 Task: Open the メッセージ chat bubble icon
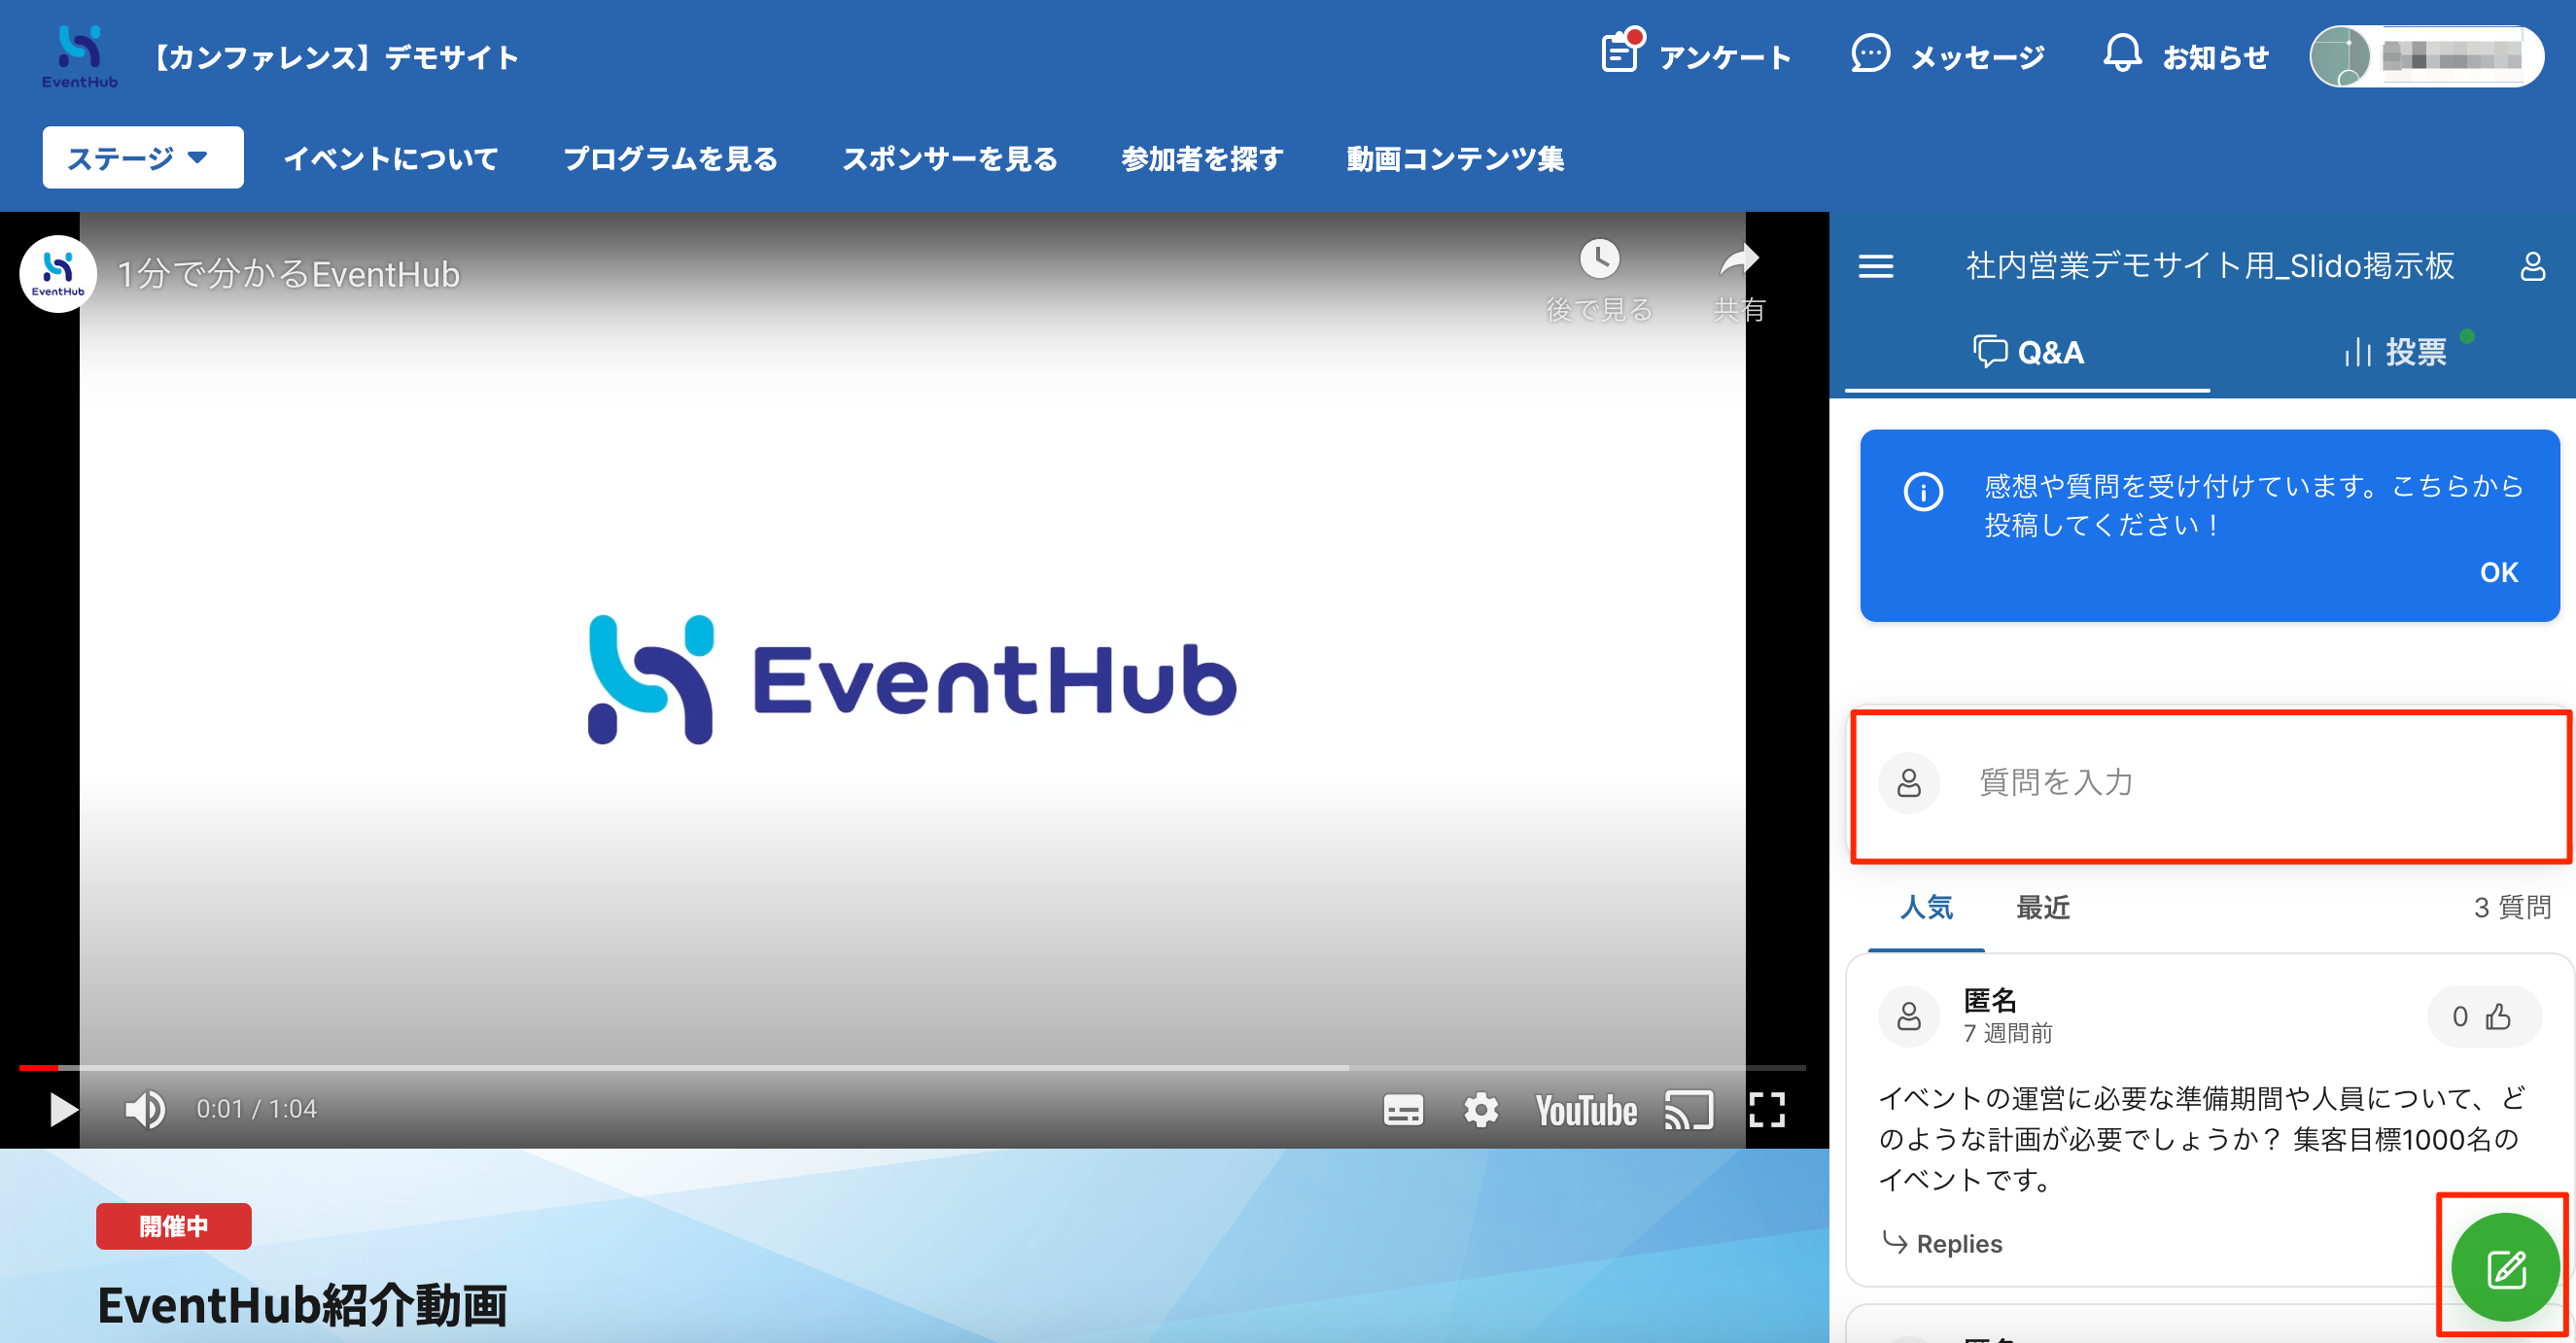(x=1869, y=54)
